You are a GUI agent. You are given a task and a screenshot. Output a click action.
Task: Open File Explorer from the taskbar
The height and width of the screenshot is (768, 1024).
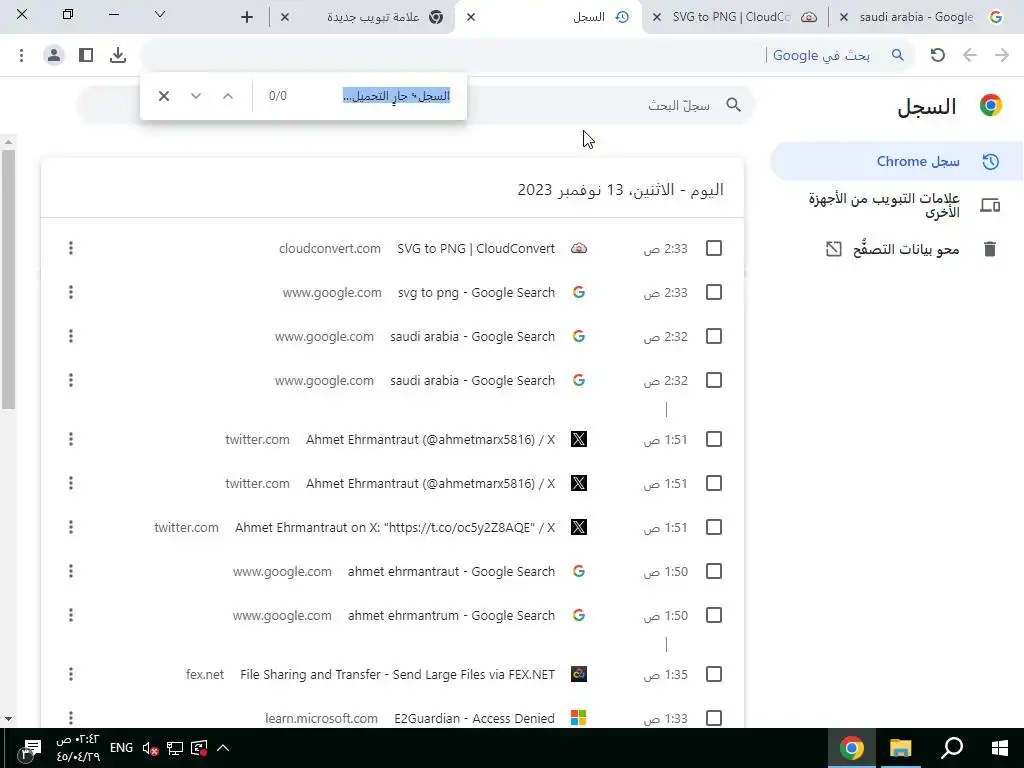901,748
